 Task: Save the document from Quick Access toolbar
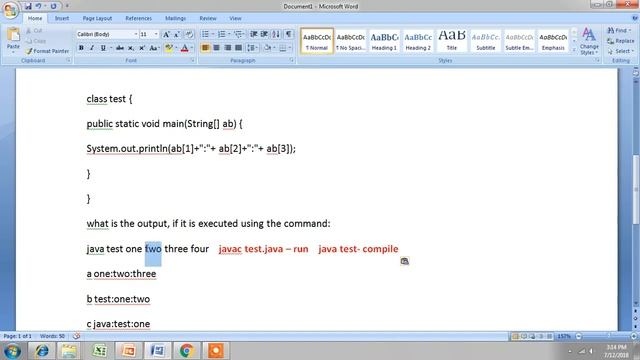point(28,6)
